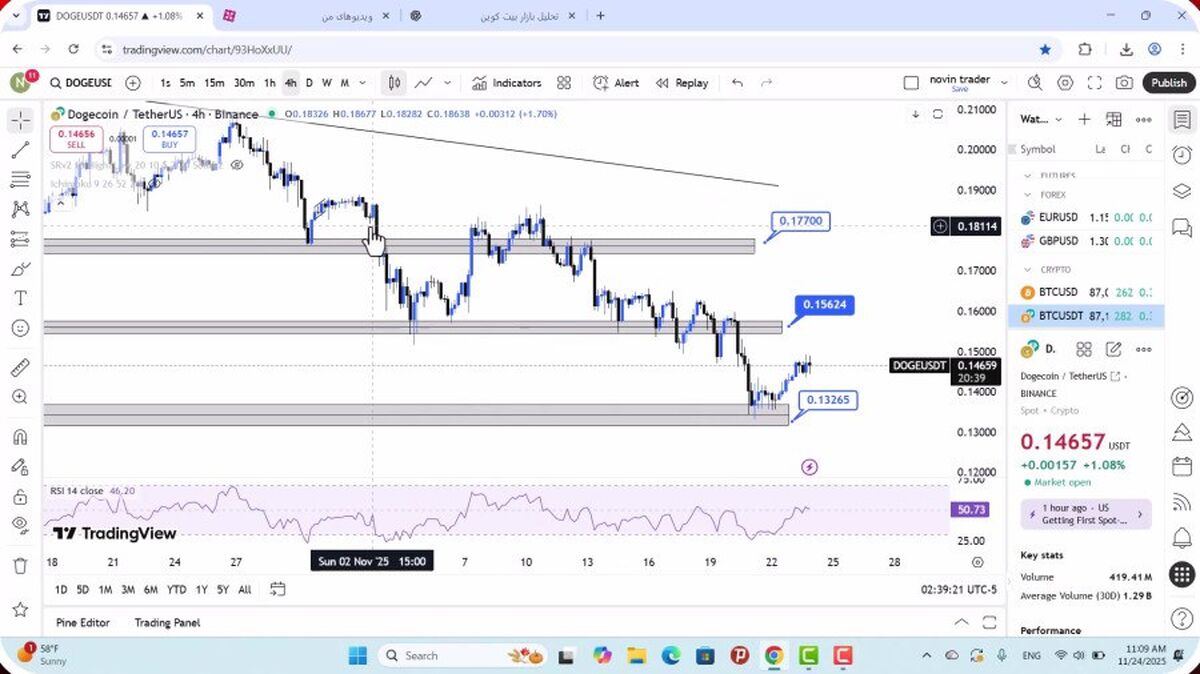The width and height of the screenshot is (1200, 674).
Task: Select EURUSD in the watchlist
Action: (1086, 217)
